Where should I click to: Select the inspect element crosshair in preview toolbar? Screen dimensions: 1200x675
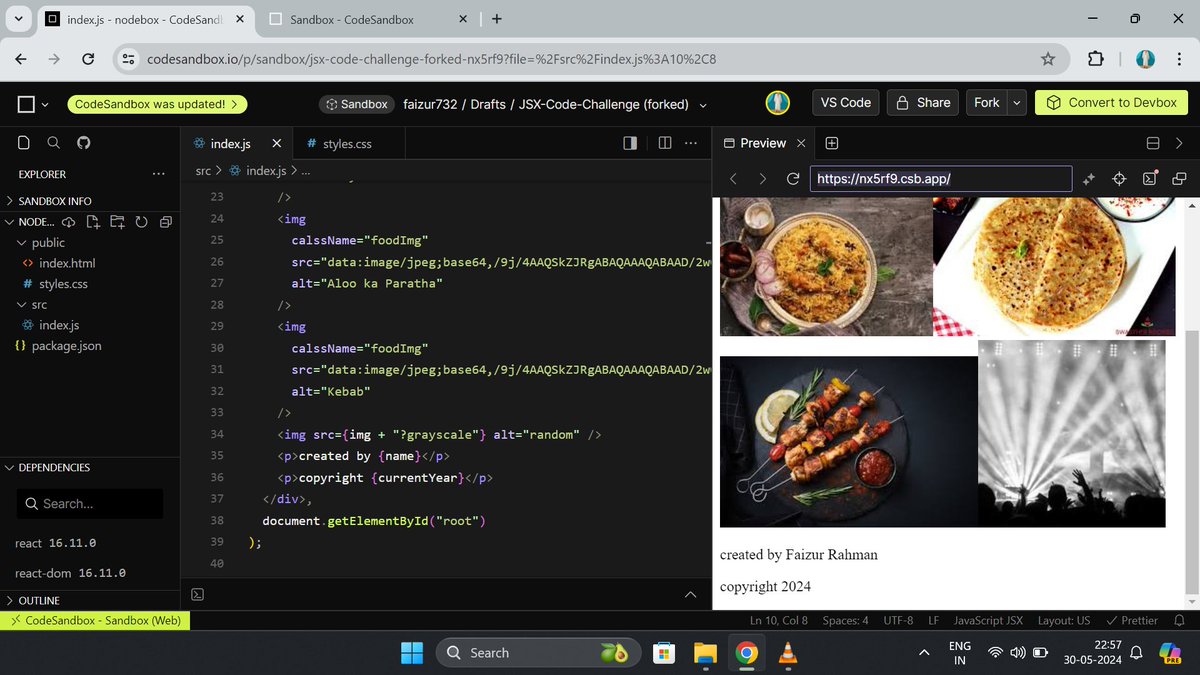(1118, 177)
